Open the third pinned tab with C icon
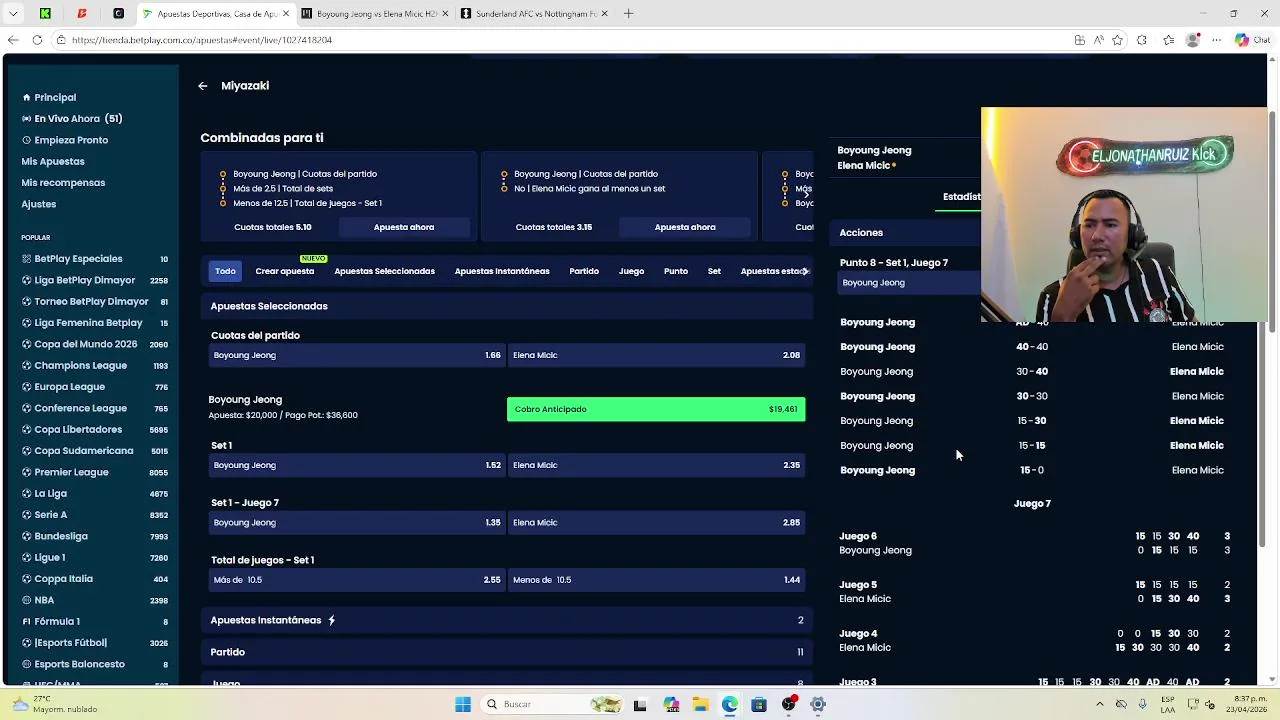 [x=118, y=14]
